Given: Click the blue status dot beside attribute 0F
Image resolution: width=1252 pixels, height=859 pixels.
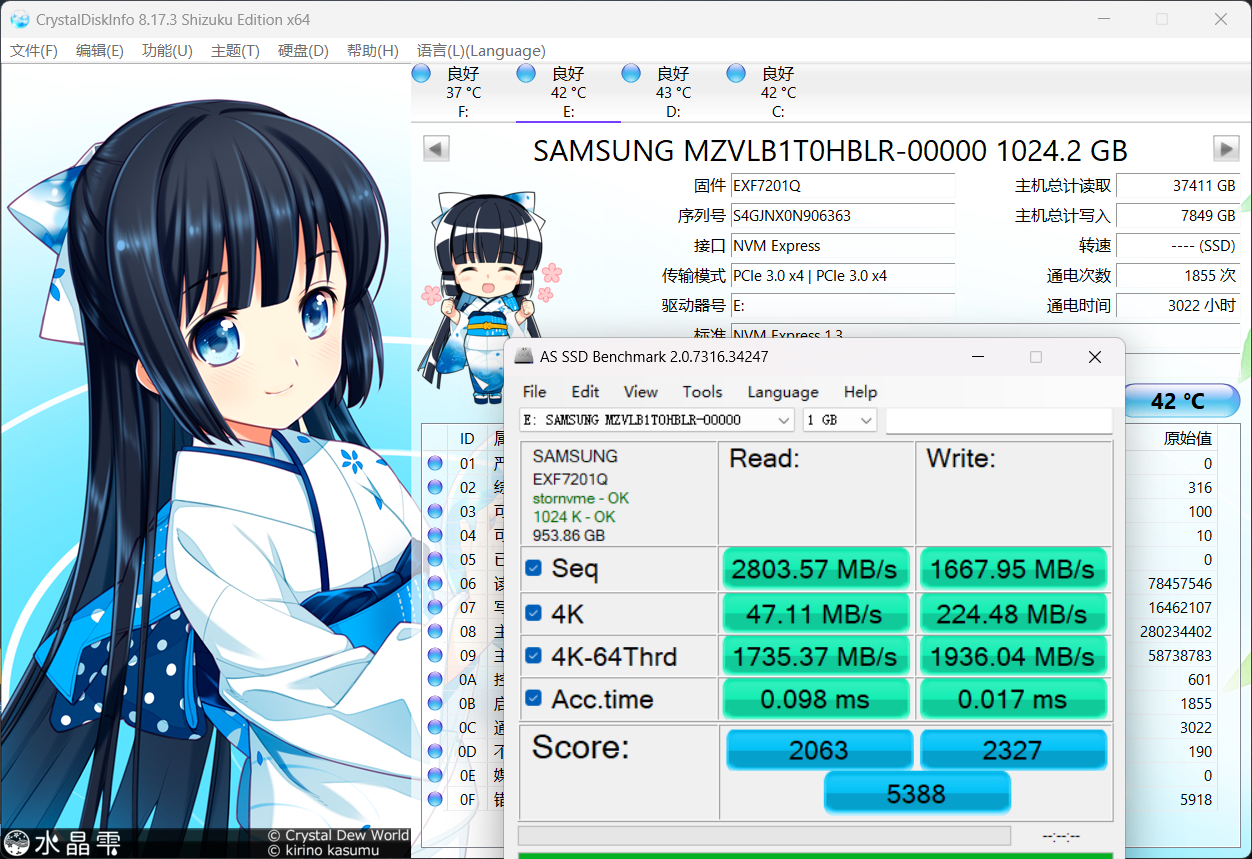Looking at the screenshot, I should point(434,799).
